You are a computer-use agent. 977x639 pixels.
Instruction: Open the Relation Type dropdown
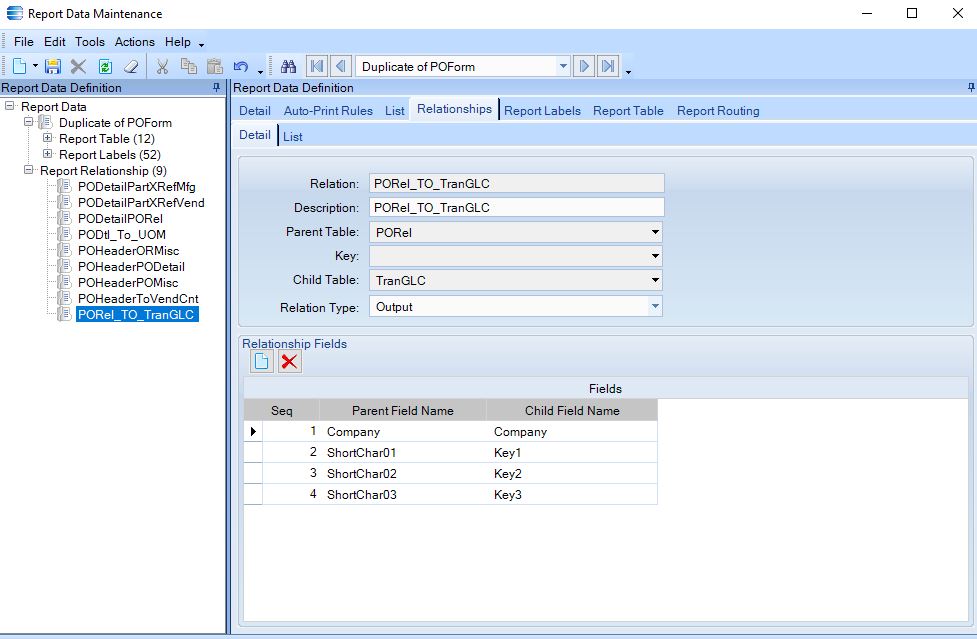(655, 306)
